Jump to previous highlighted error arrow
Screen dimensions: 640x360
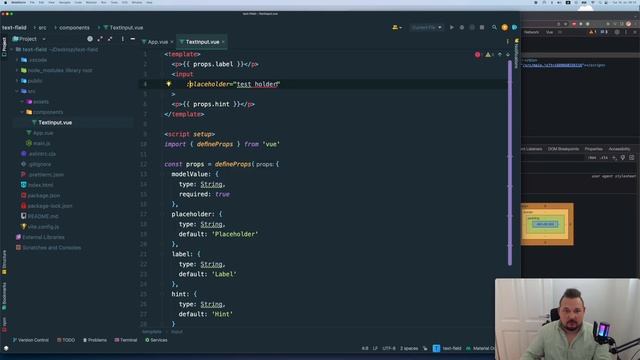click(500, 54)
